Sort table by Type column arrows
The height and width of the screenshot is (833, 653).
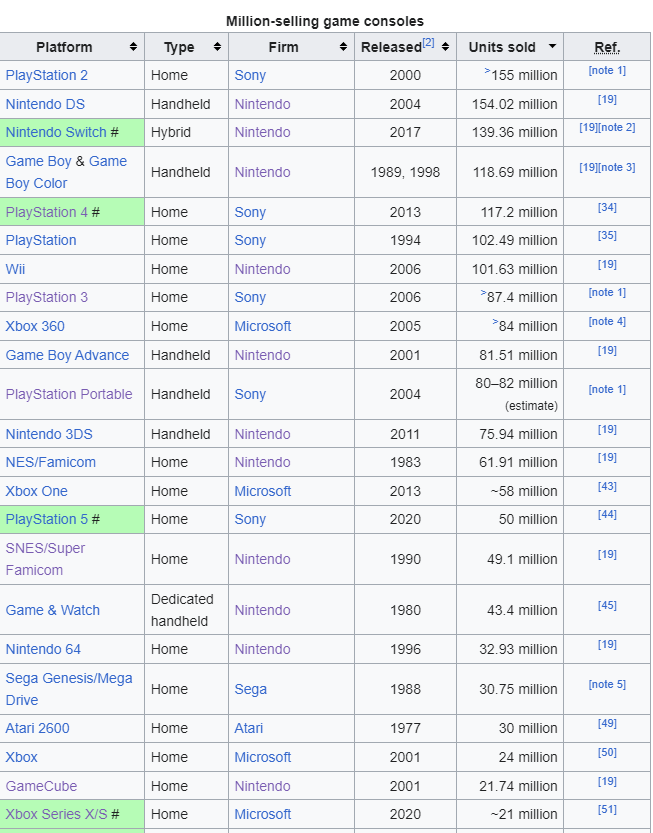coord(217,47)
